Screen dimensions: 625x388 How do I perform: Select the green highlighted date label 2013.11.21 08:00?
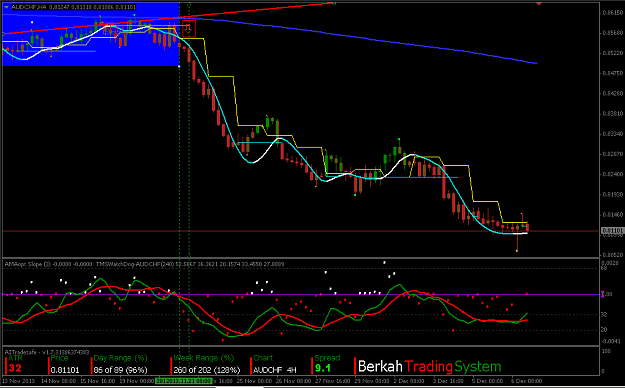tap(184, 381)
